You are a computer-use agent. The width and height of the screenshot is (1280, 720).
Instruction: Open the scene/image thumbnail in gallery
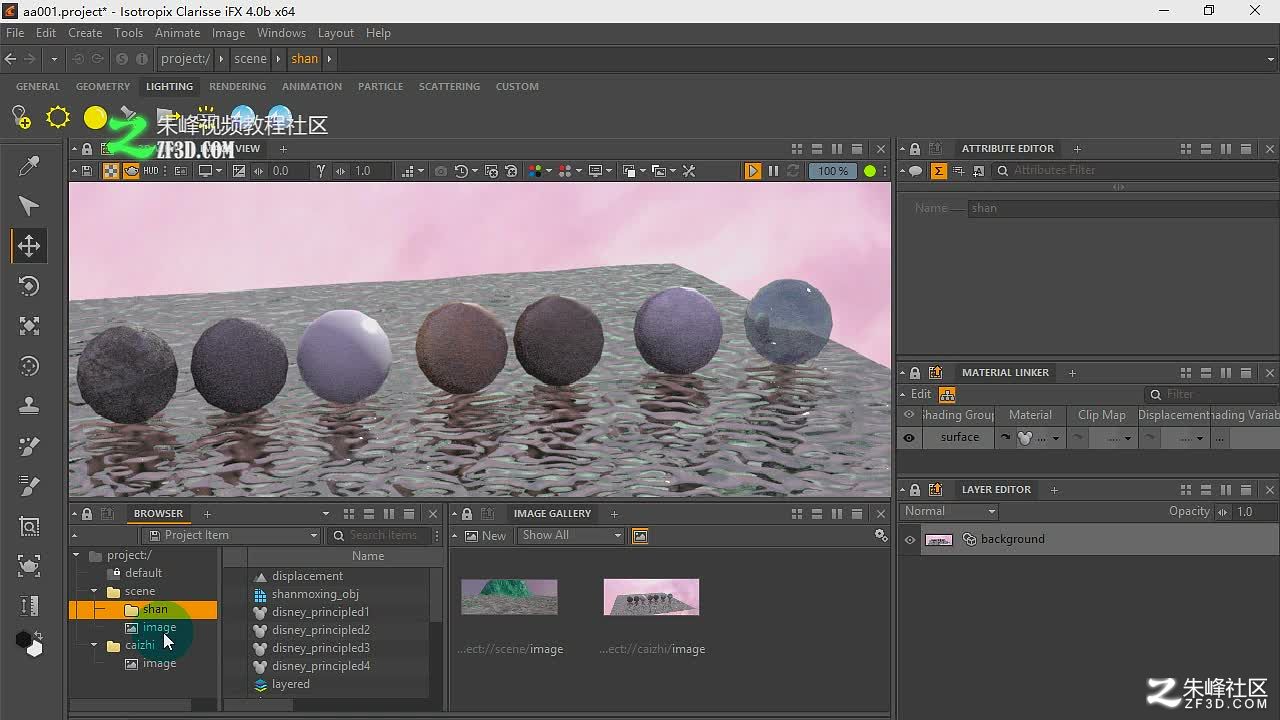(x=509, y=597)
